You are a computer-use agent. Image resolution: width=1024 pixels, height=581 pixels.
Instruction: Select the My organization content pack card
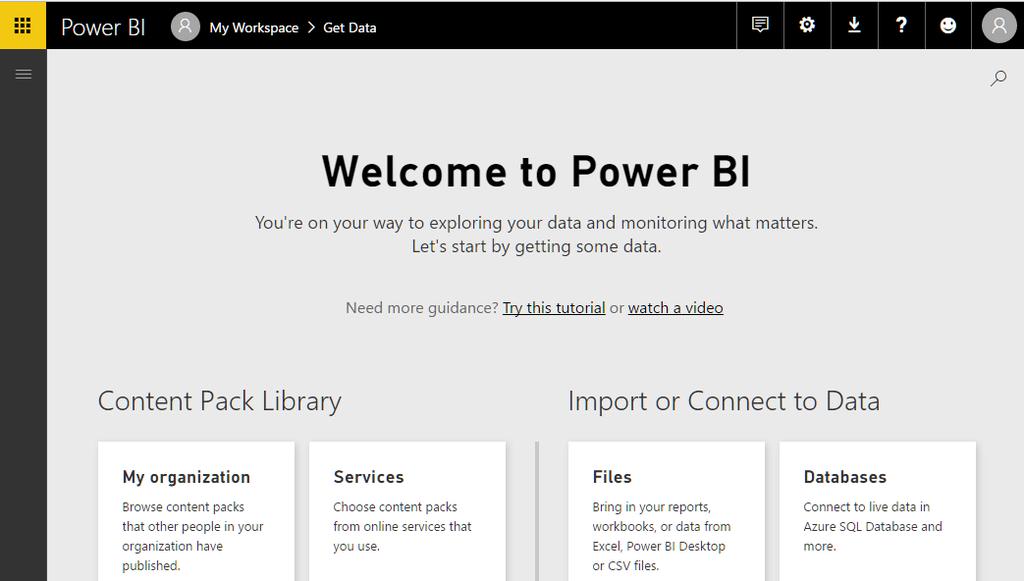196,511
